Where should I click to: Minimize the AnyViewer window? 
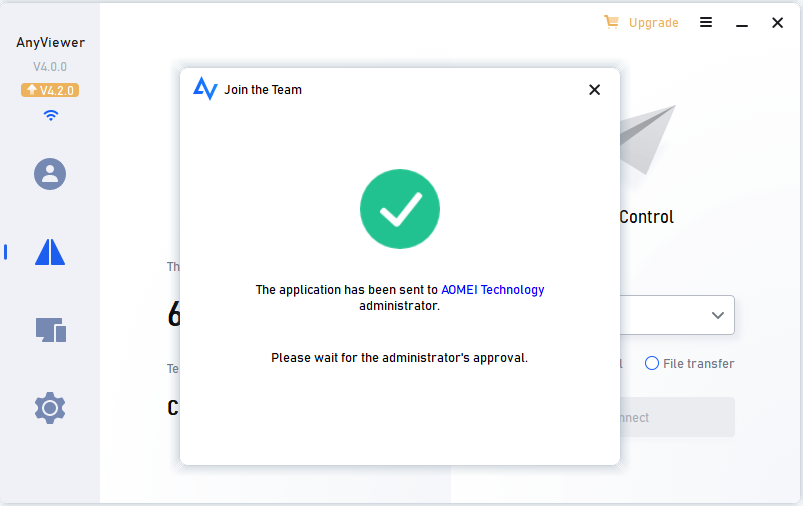point(742,22)
